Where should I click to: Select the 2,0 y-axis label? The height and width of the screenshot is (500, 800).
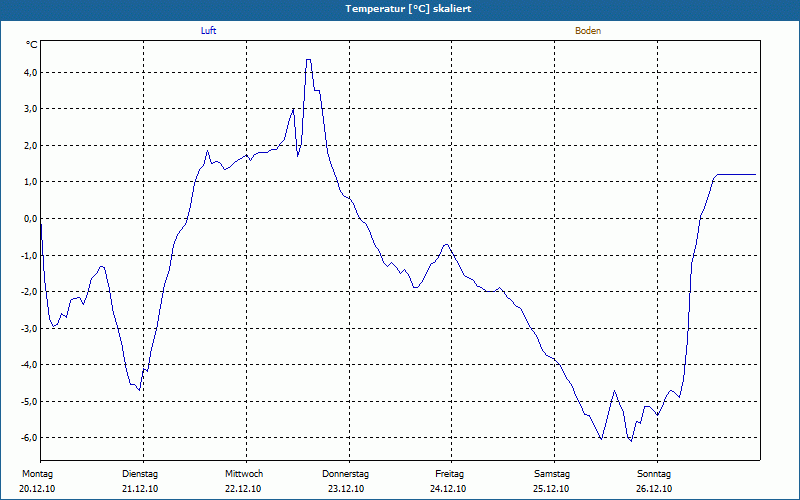(x=30, y=145)
